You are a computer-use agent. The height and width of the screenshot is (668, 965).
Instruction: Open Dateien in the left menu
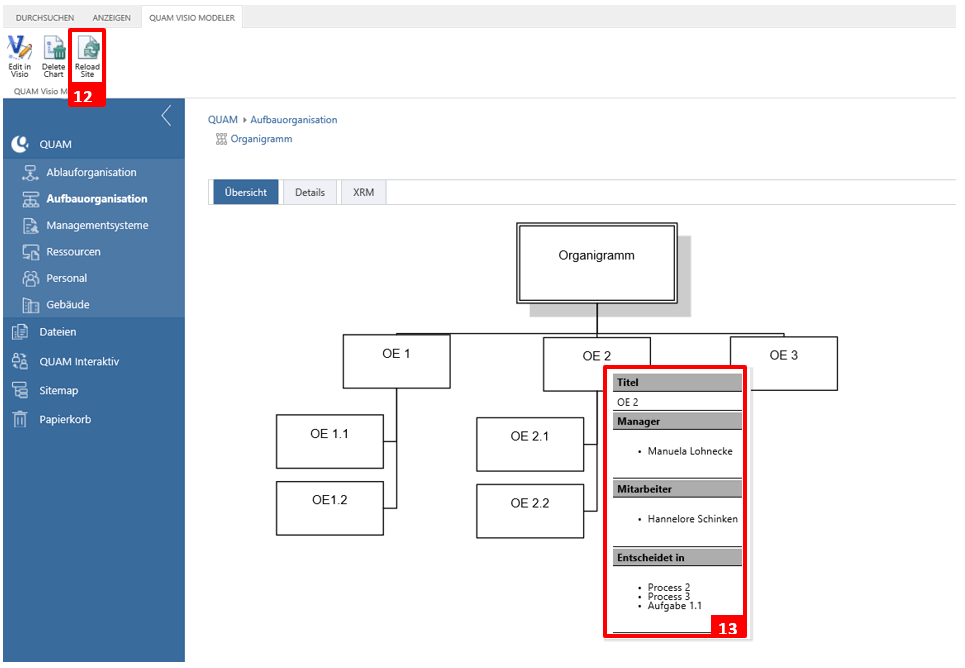tap(57, 332)
